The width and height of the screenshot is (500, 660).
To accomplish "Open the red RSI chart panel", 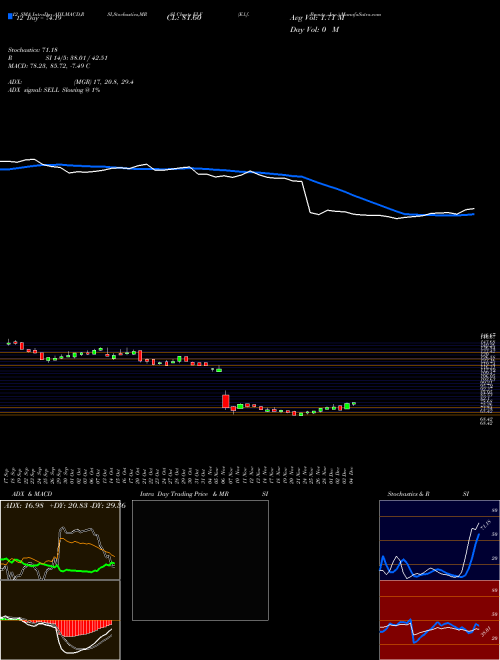I will [439, 620].
